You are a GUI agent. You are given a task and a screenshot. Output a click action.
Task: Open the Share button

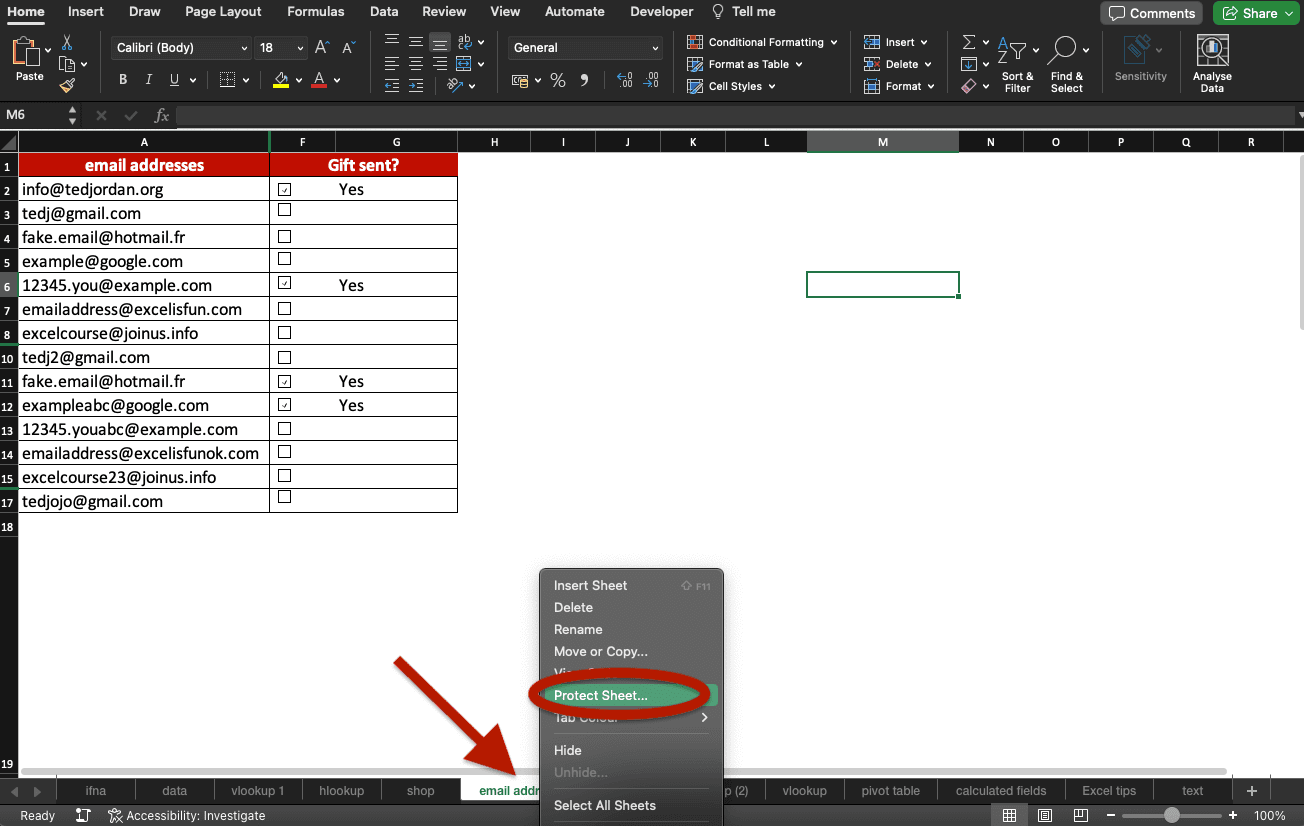1256,13
